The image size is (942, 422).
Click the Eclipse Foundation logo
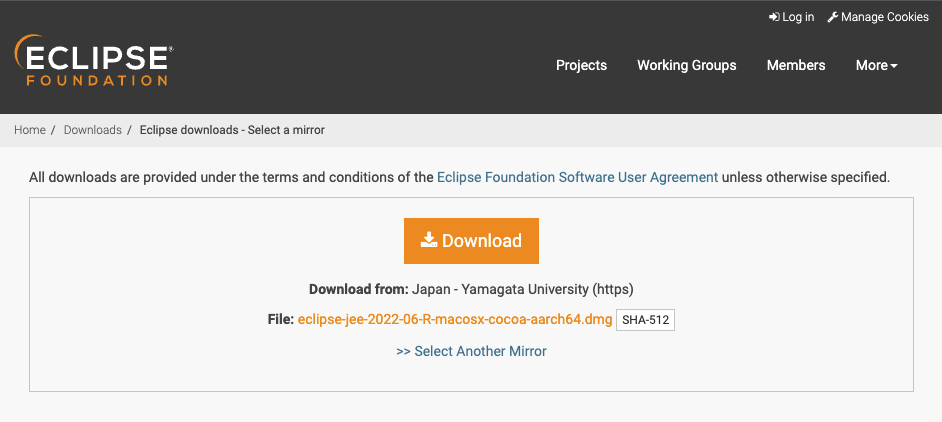click(x=93, y=60)
